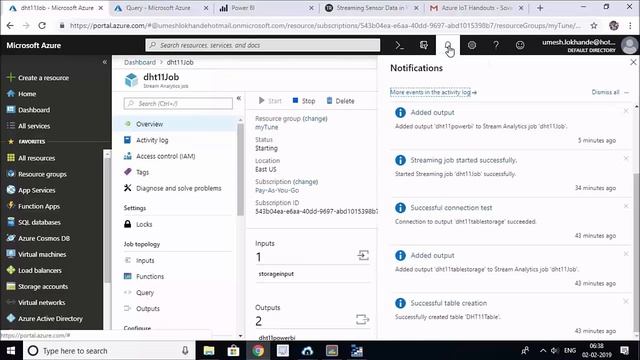Open Functions under Job topology
Image resolution: width=640 pixels, height=360 pixels.
[149, 276]
